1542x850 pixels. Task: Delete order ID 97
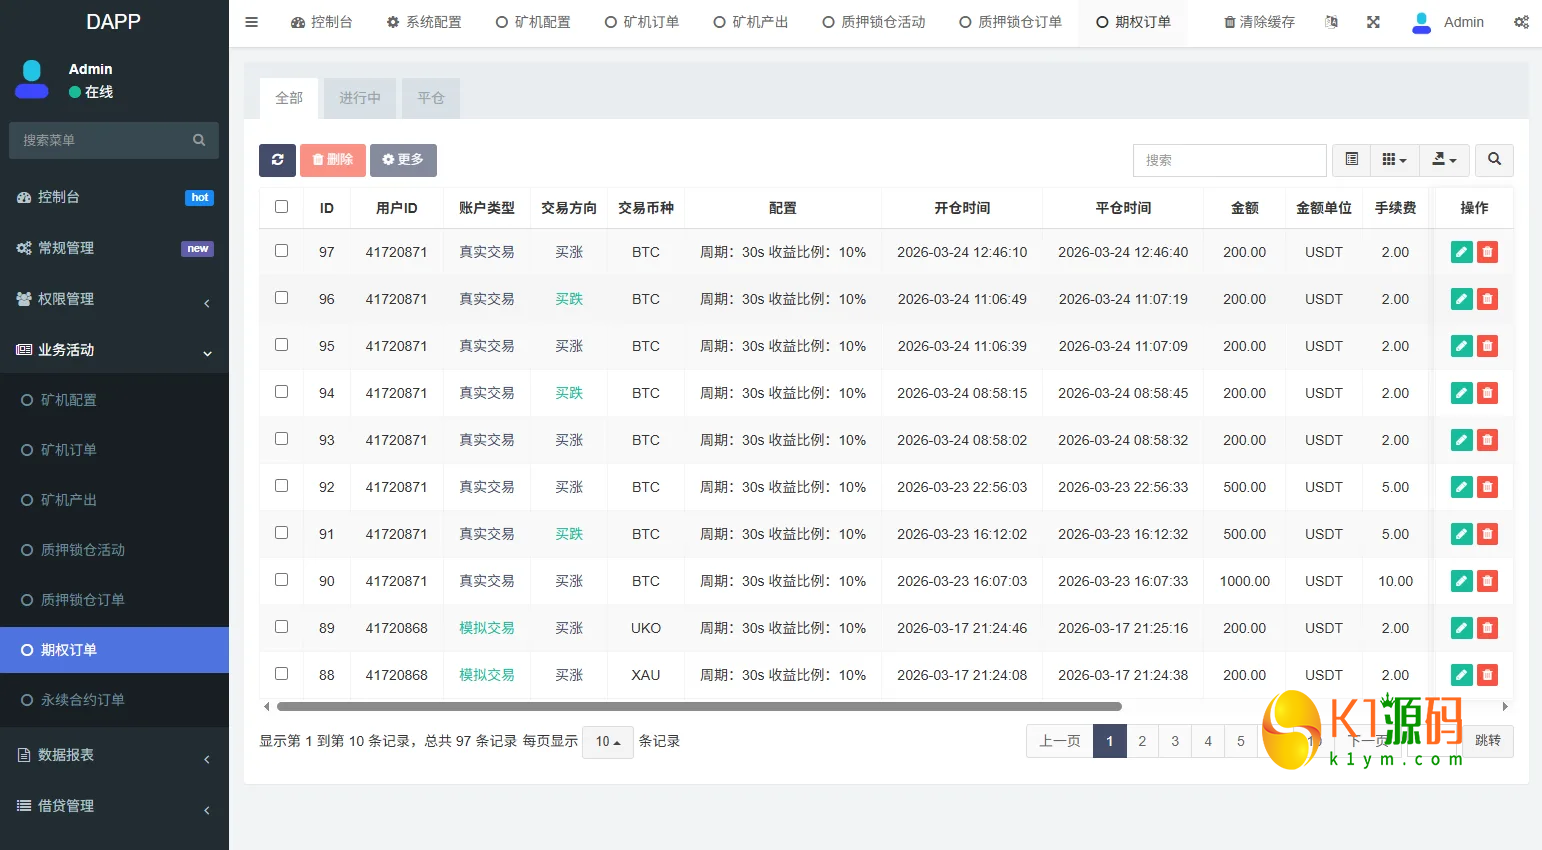(x=1487, y=252)
